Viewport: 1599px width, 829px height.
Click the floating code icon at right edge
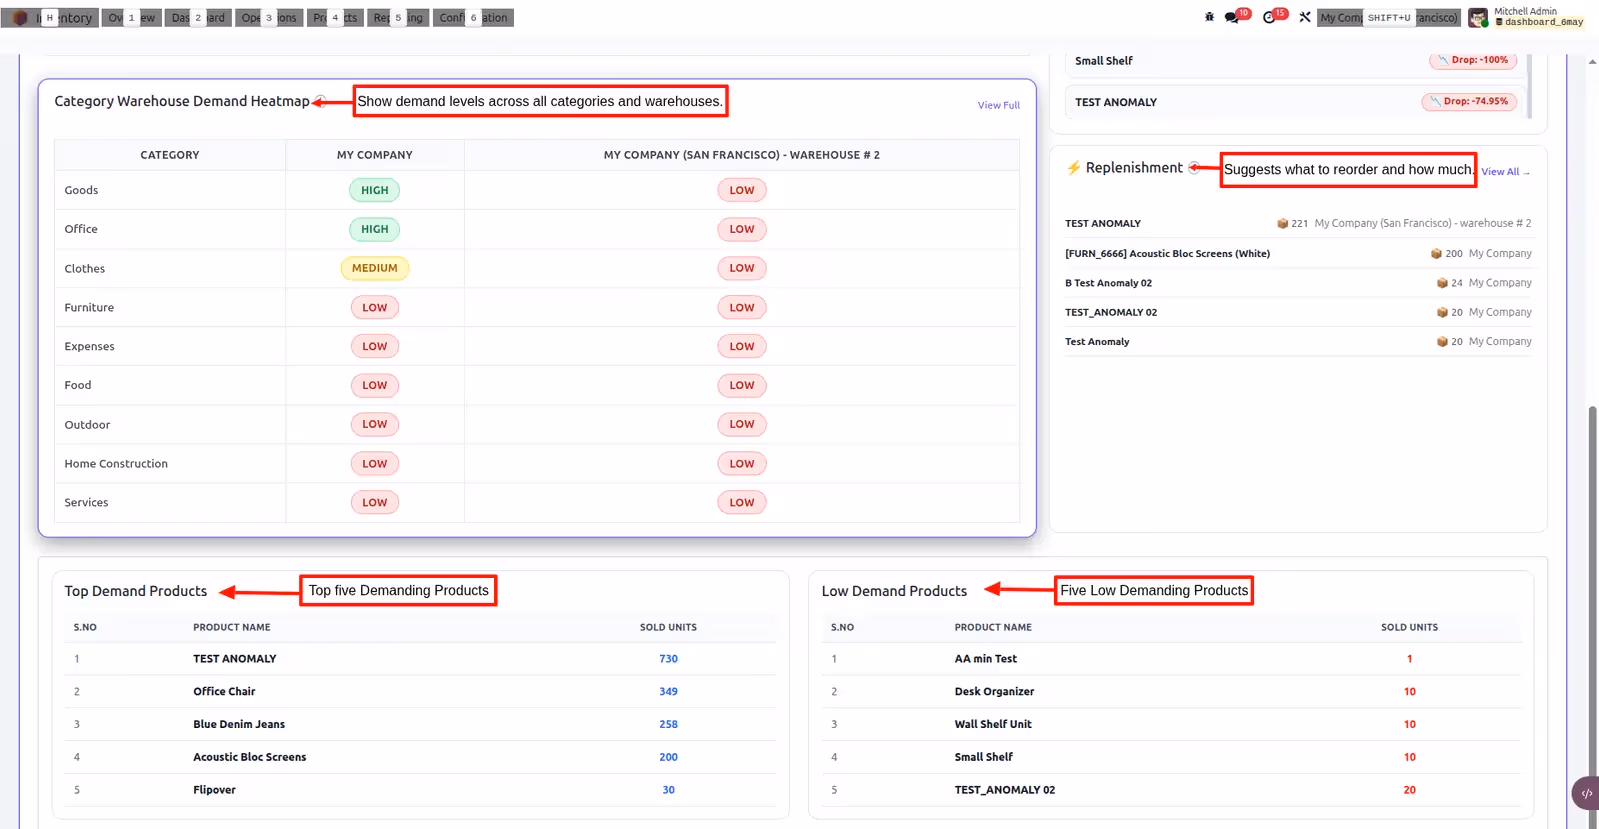pos(1586,793)
